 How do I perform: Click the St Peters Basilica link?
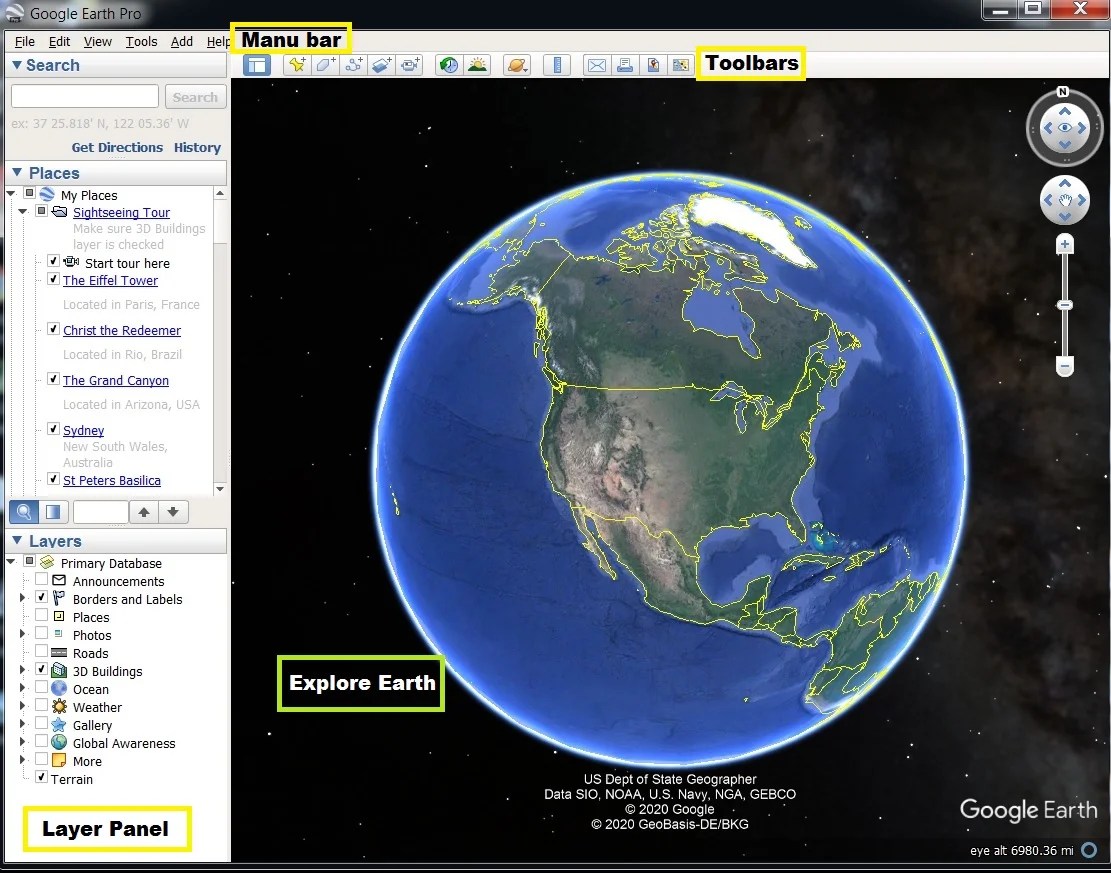click(112, 480)
